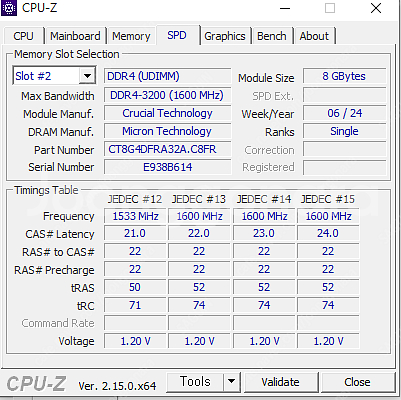Select serial number E938B614
The height and width of the screenshot is (400, 401).
tap(168, 167)
